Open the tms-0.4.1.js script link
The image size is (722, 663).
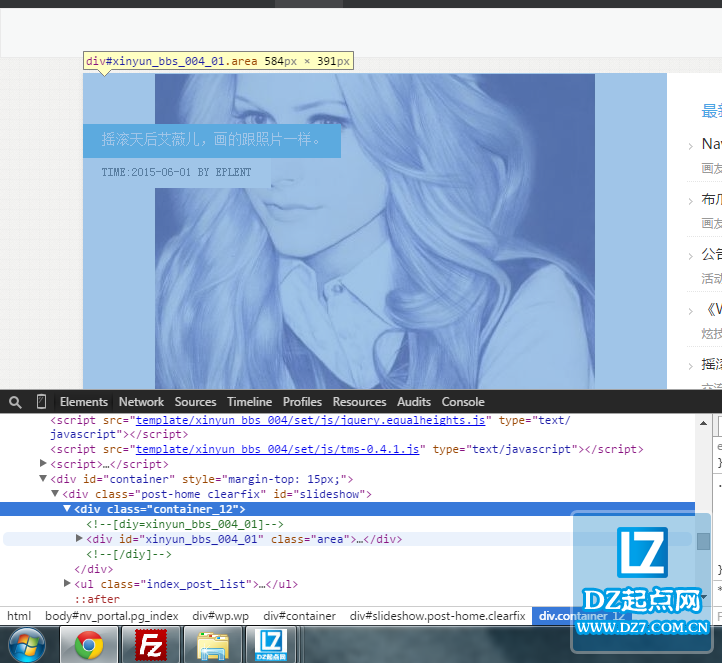coord(277,449)
